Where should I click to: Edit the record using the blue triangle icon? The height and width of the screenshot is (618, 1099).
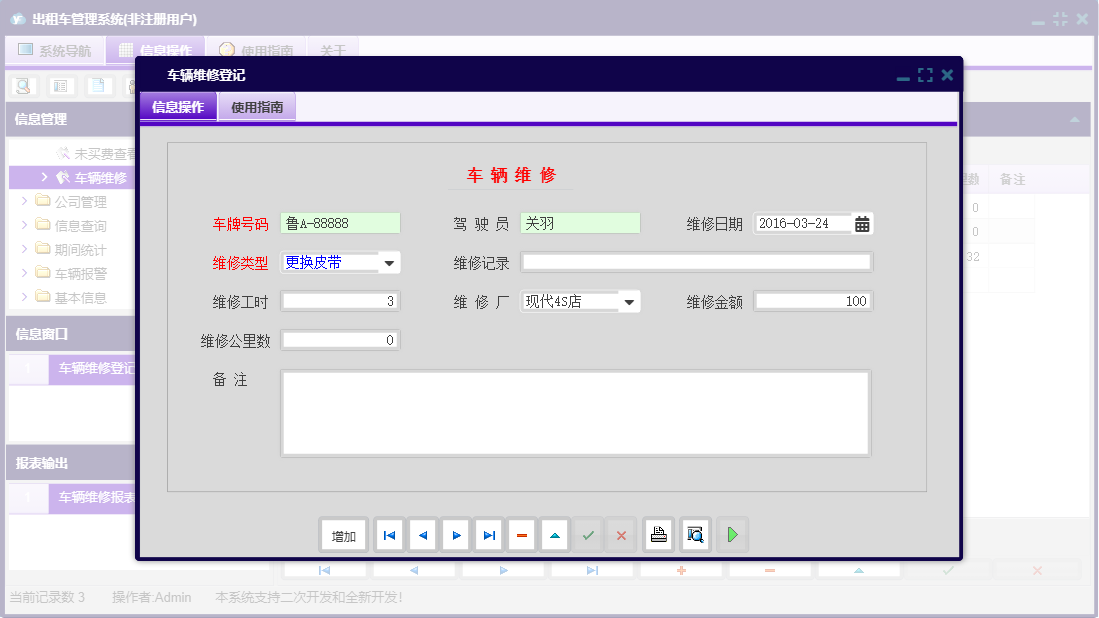[554, 534]
